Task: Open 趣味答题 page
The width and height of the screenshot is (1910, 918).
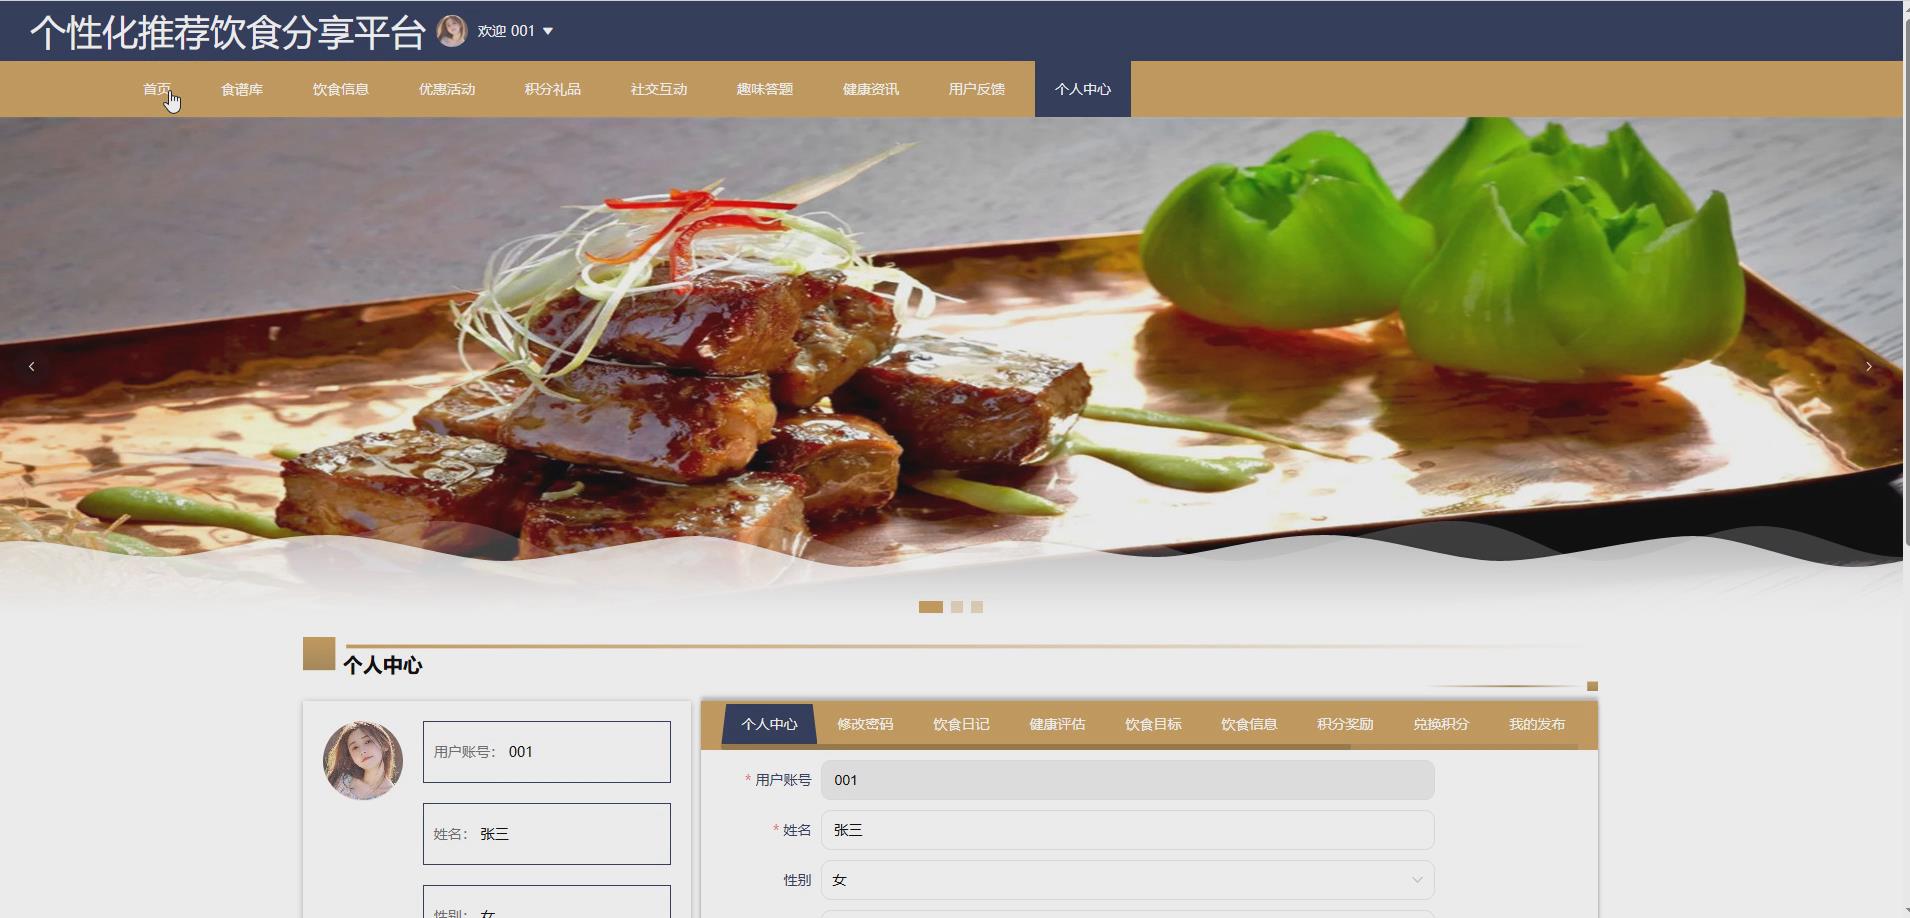Action: pos(765,89)
